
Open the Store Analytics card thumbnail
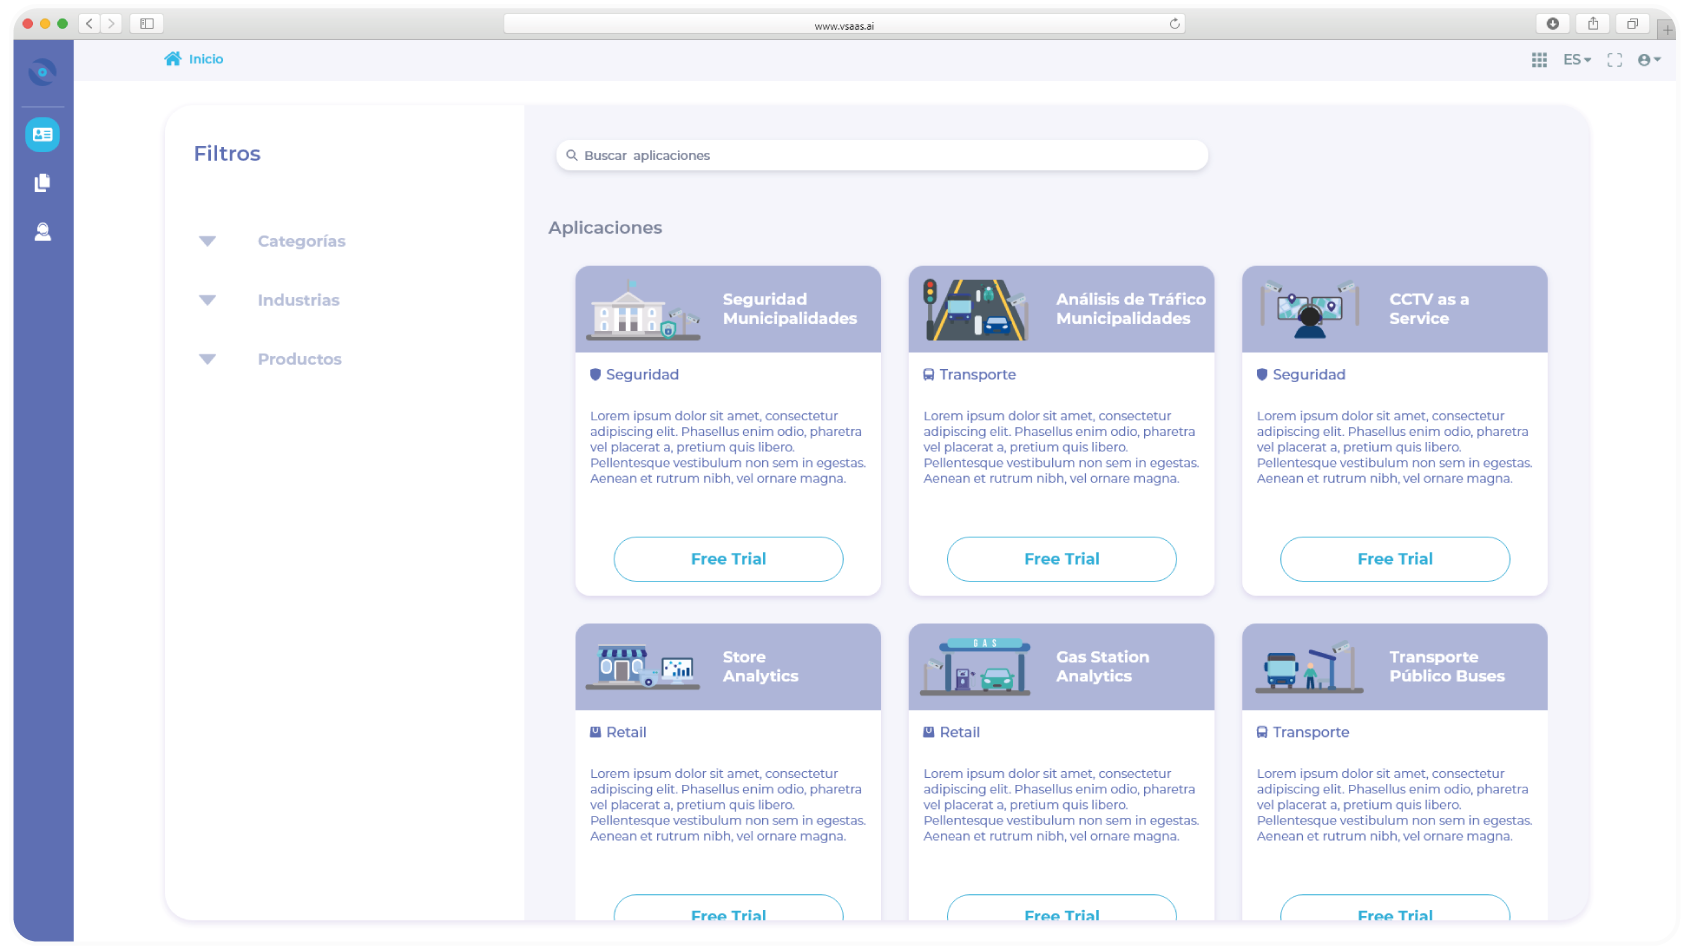point(643,667)
